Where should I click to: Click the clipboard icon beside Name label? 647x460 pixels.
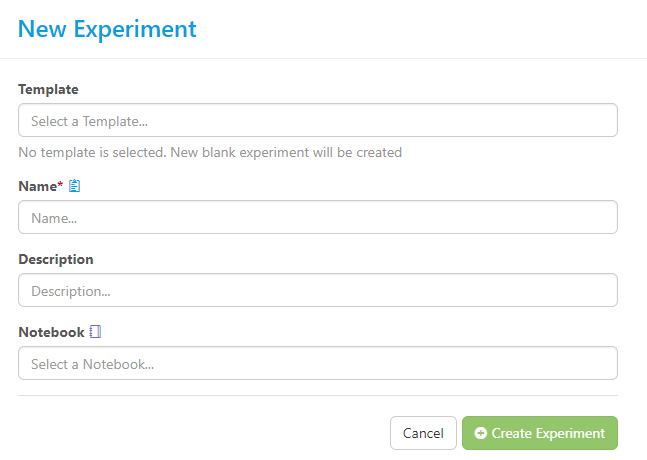75,186
